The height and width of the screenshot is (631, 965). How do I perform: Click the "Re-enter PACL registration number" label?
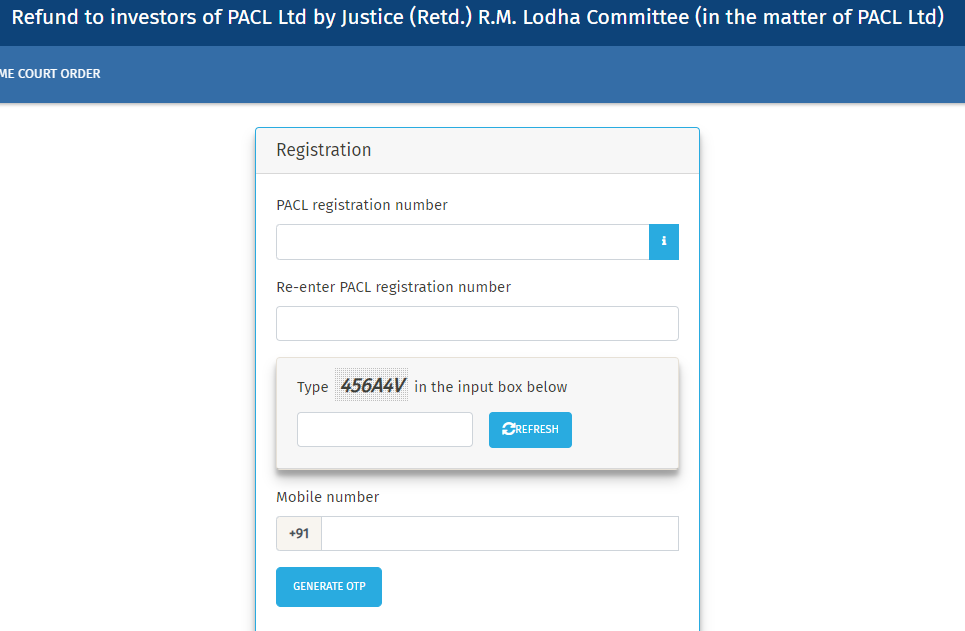tap(393, 287)
